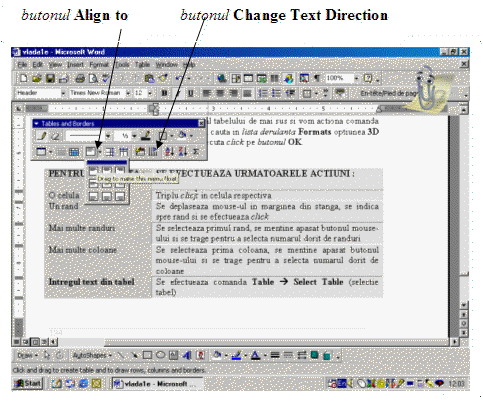Screen dimensions: 483x402
Task: Click the vertical scrollbar down arrow
Action: [x=464, y=305]
